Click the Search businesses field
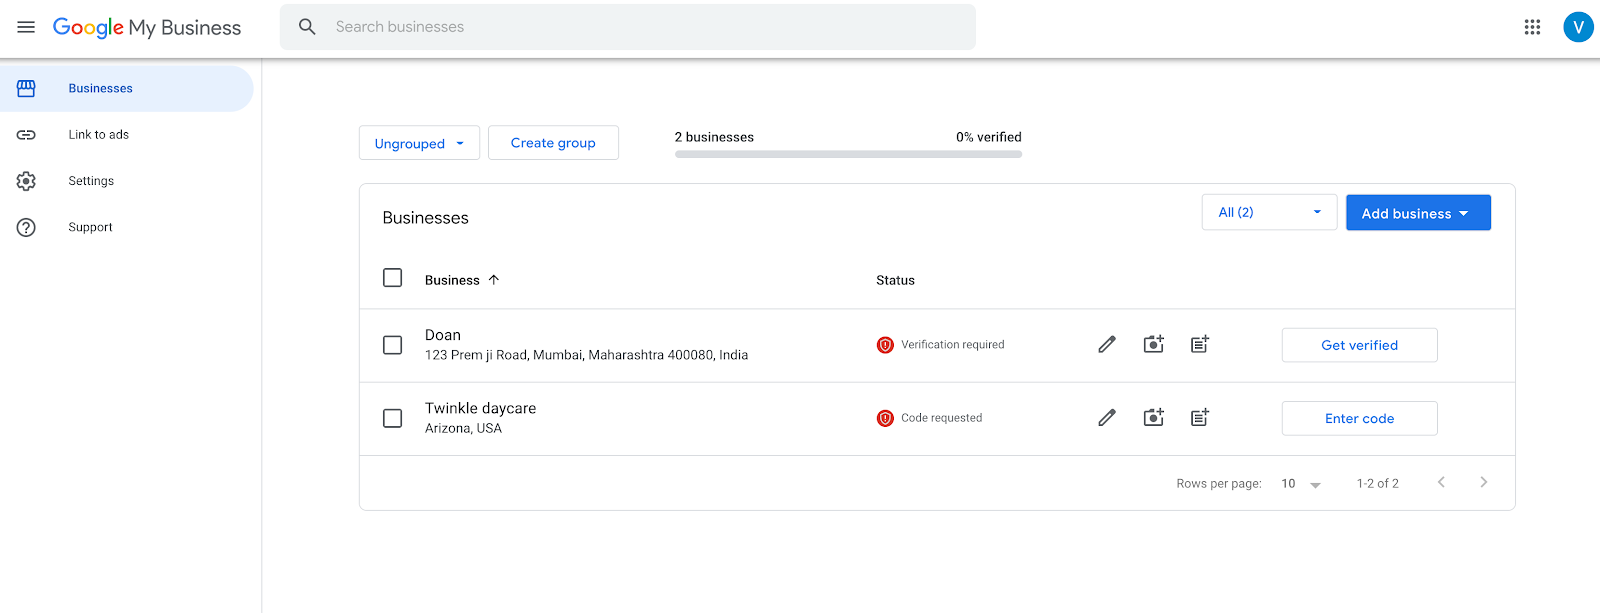This screenshot has width=1600, height=613. pos(640,27)
